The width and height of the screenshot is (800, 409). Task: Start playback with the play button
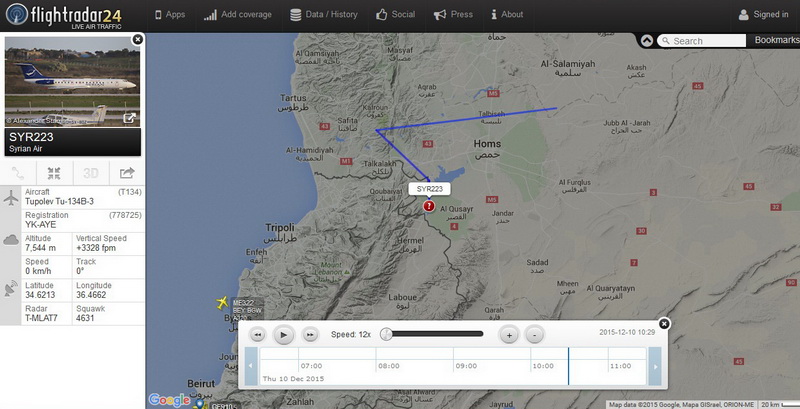[284, 335]
